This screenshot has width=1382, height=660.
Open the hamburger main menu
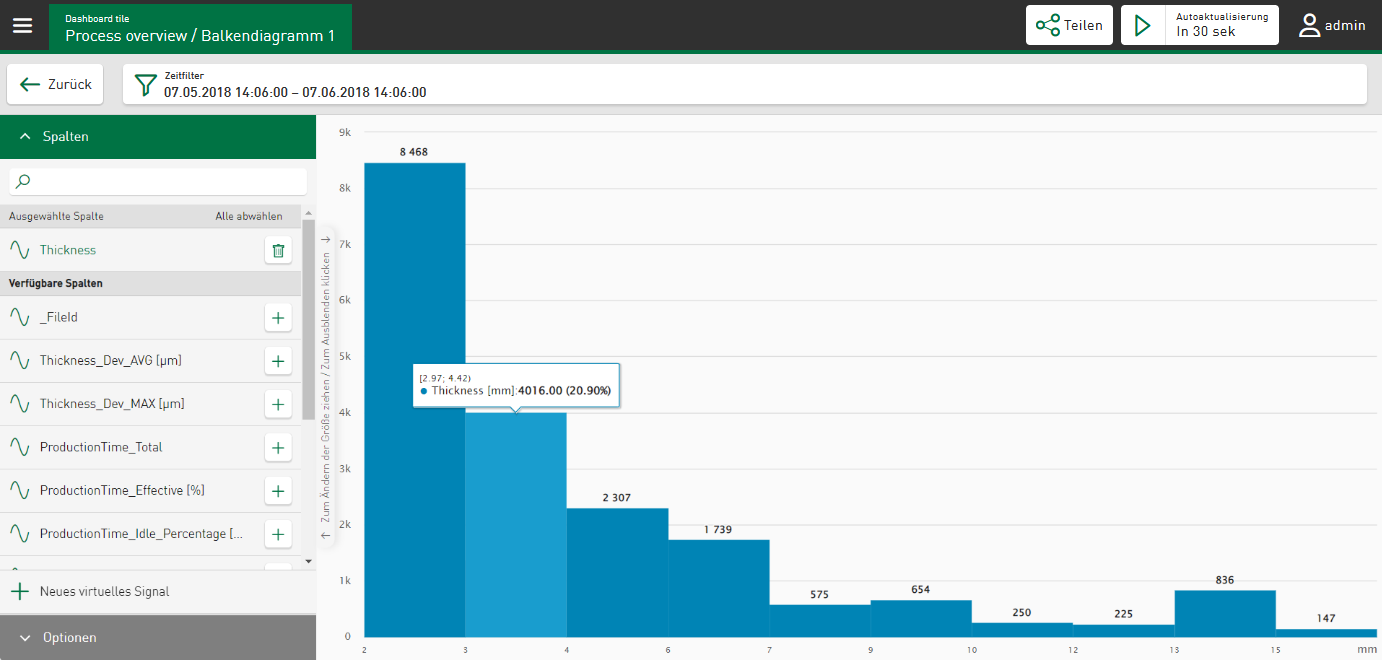click(x=22, y=25)
